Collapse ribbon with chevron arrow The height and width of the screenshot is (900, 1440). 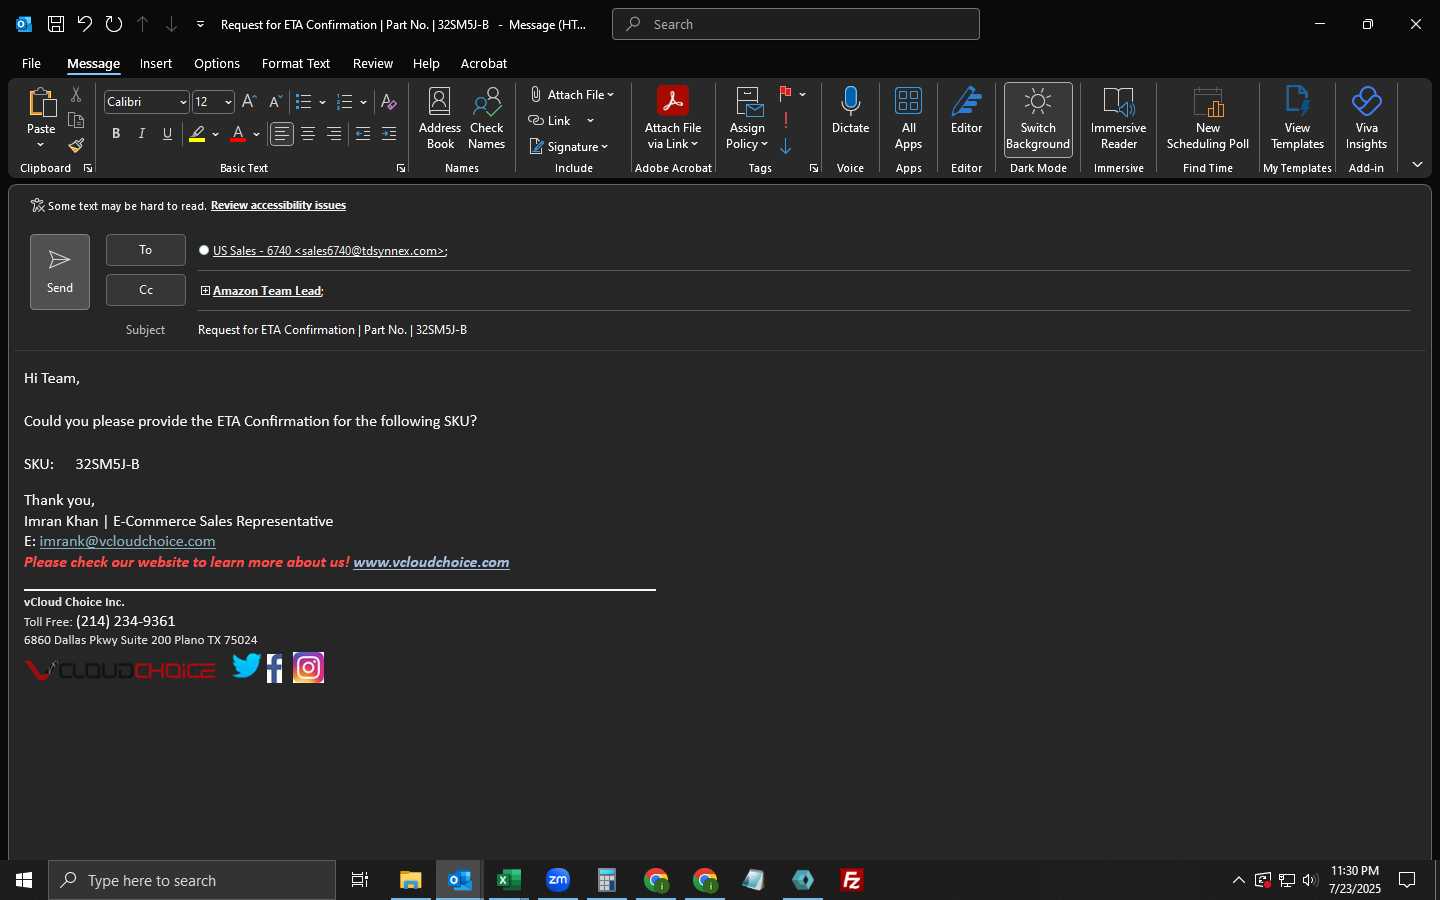(1417, 165)
